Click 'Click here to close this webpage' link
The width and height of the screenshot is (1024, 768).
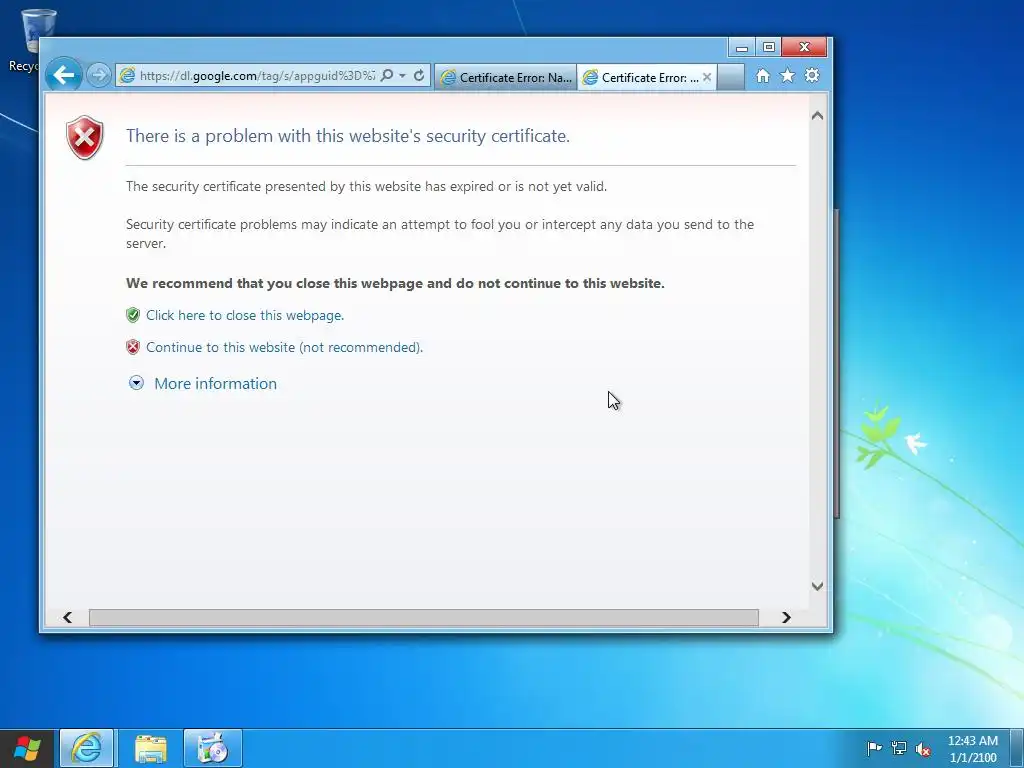[245, 315]
